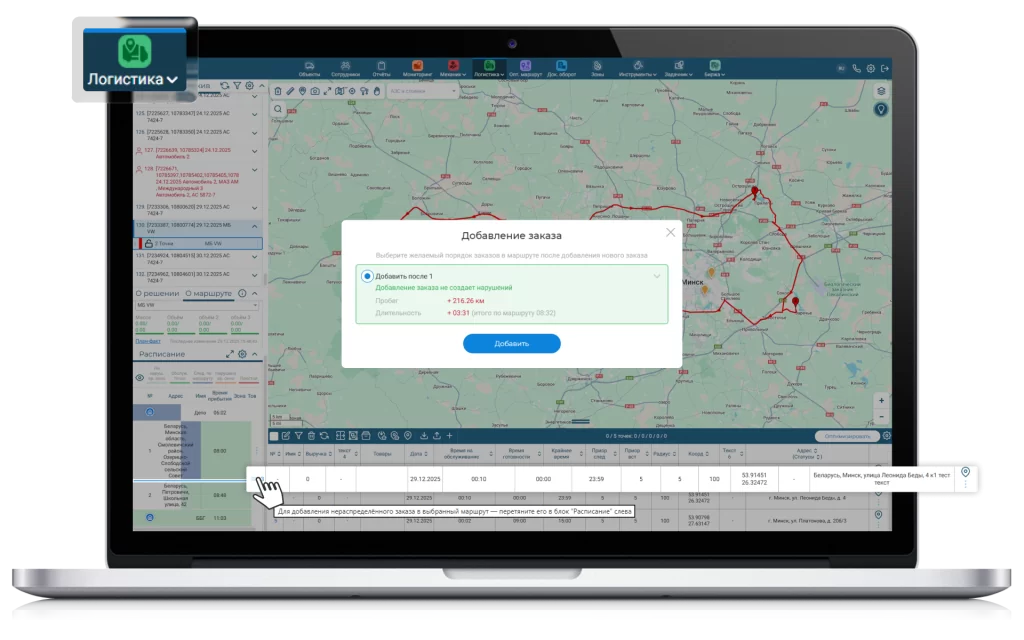Click the trash icon in orders toolbar

310,436
